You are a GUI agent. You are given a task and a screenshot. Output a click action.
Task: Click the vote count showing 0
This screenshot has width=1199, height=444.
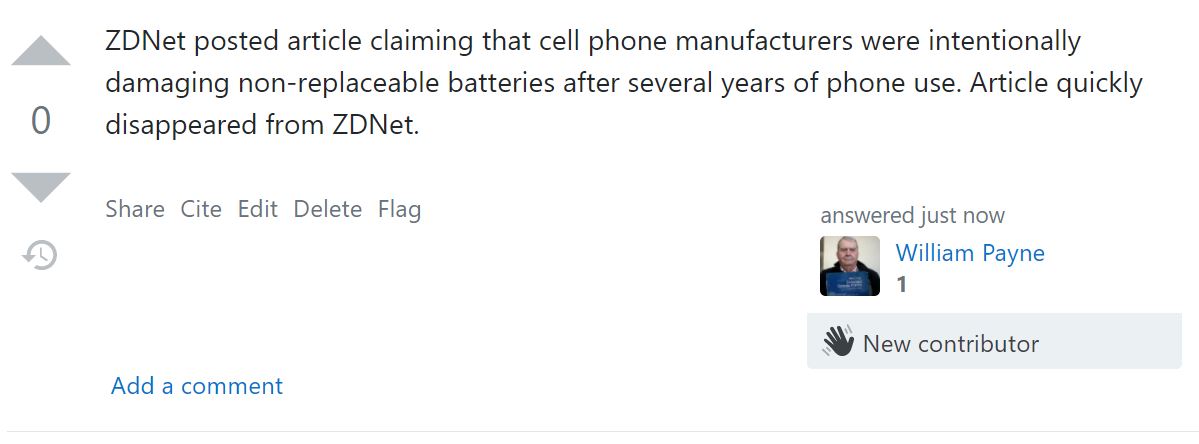pos(41,121)
